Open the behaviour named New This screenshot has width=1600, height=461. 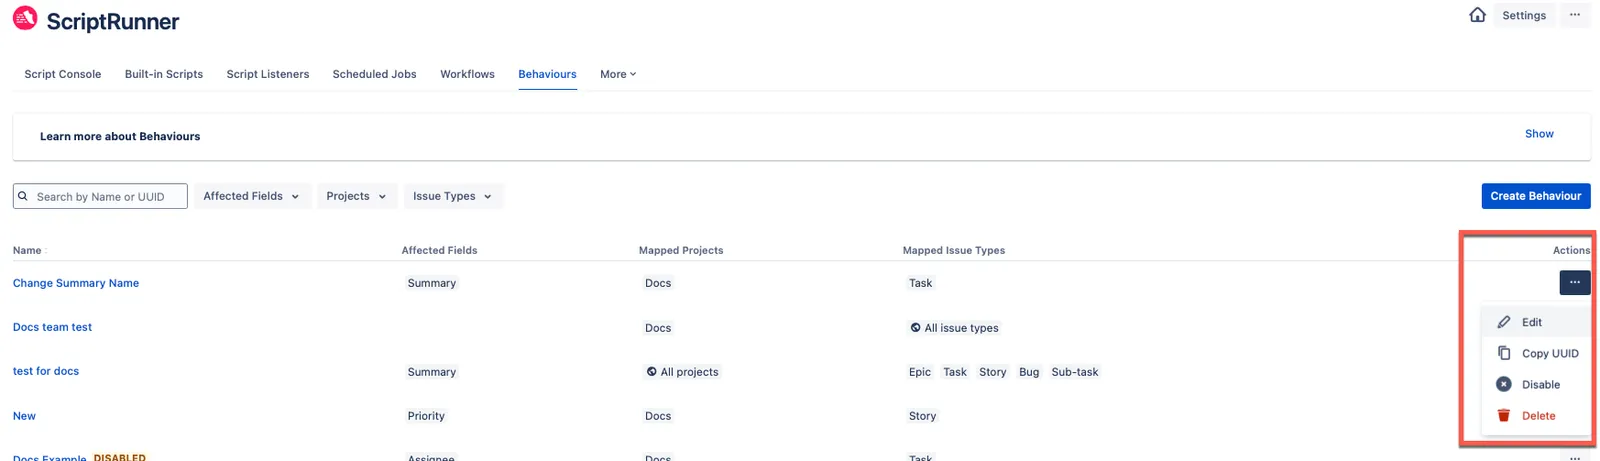click(24, 416)
